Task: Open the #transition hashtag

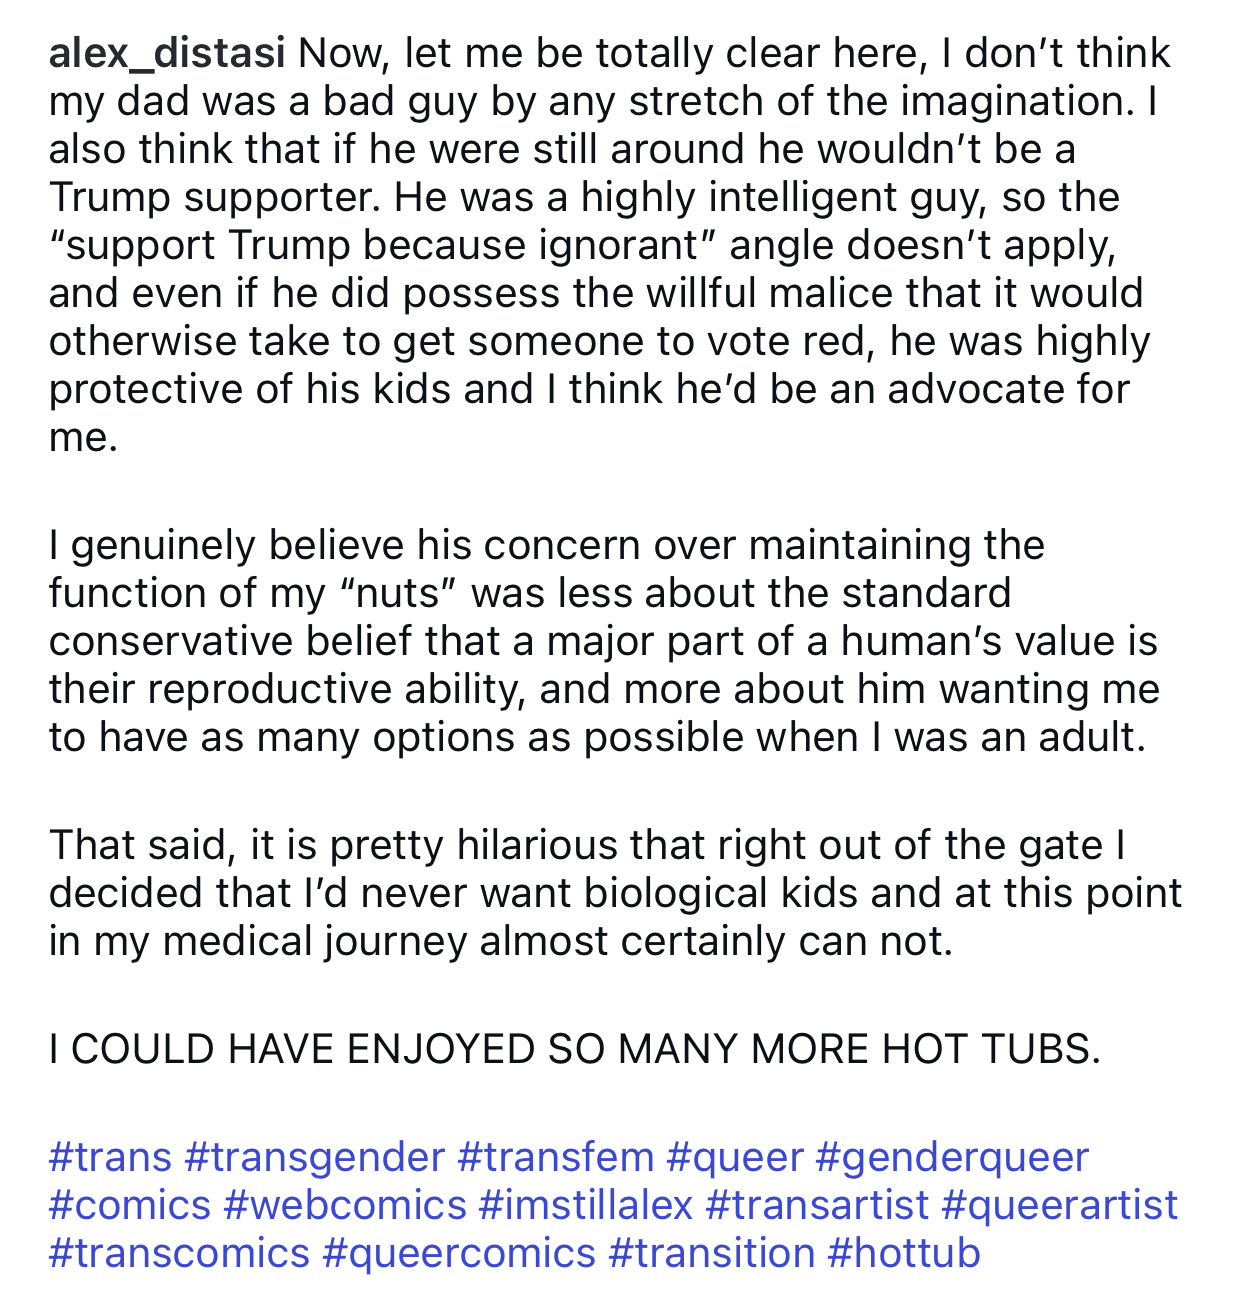Action: (x=712, y=1253)
